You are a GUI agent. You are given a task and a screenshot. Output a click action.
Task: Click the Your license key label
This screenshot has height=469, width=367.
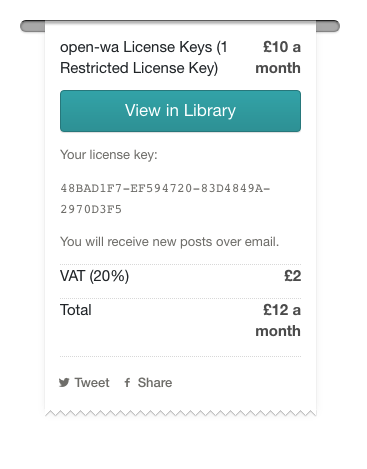pos(109,155)
